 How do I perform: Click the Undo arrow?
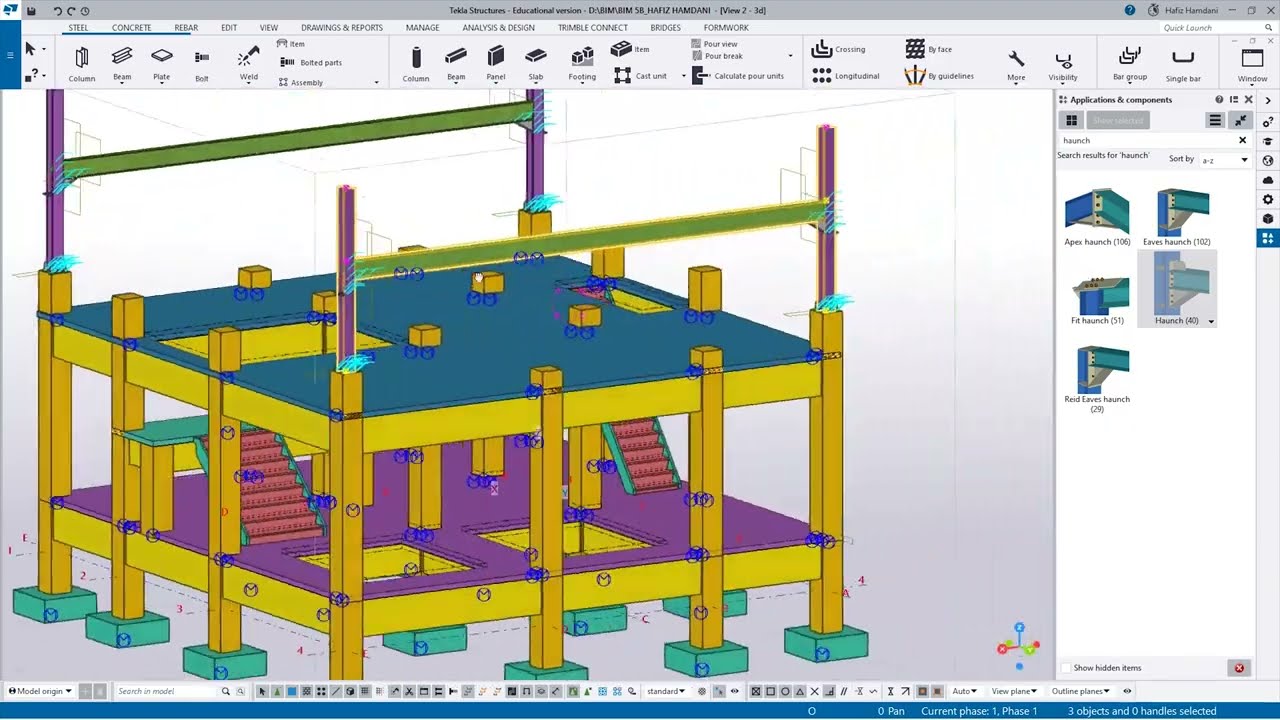(57, 11)
